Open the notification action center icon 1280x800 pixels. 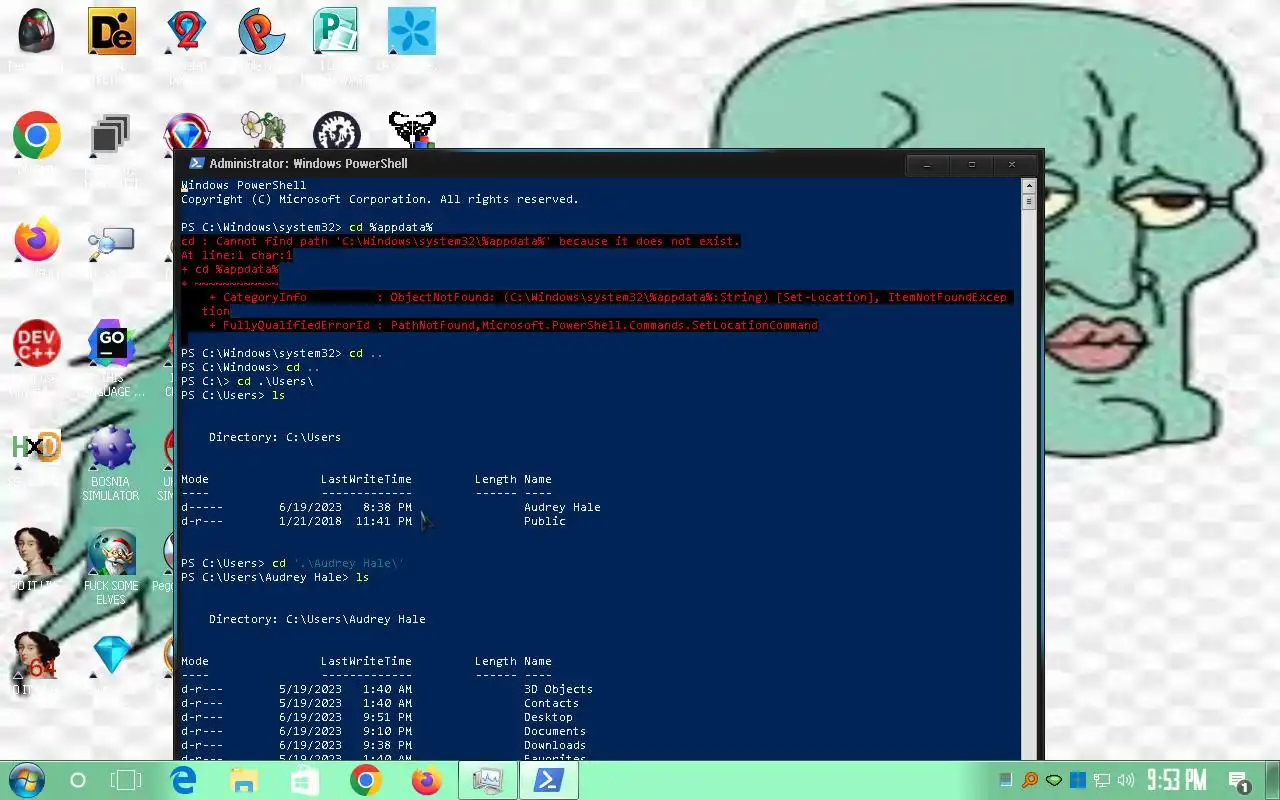pos(1240,781)
